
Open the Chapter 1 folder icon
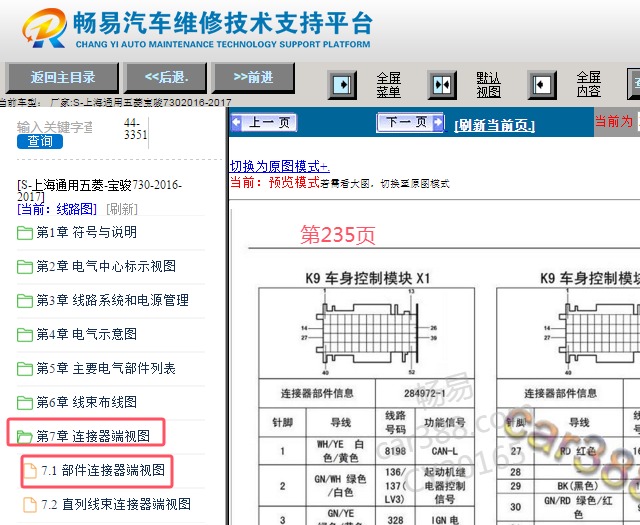(x=25, y=233)
